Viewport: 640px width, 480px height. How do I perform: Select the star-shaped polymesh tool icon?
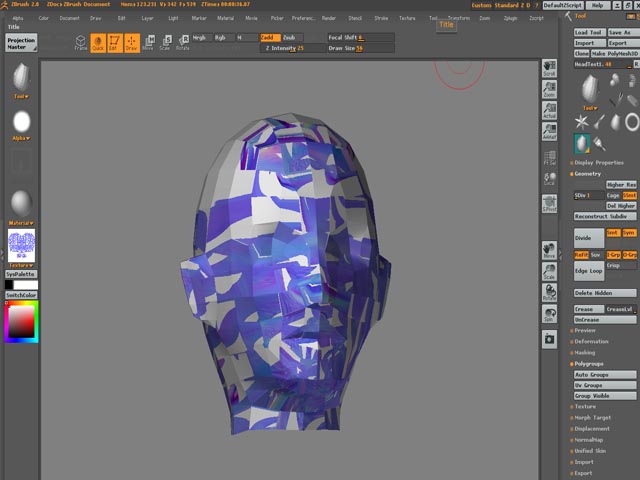click(581, 122)
